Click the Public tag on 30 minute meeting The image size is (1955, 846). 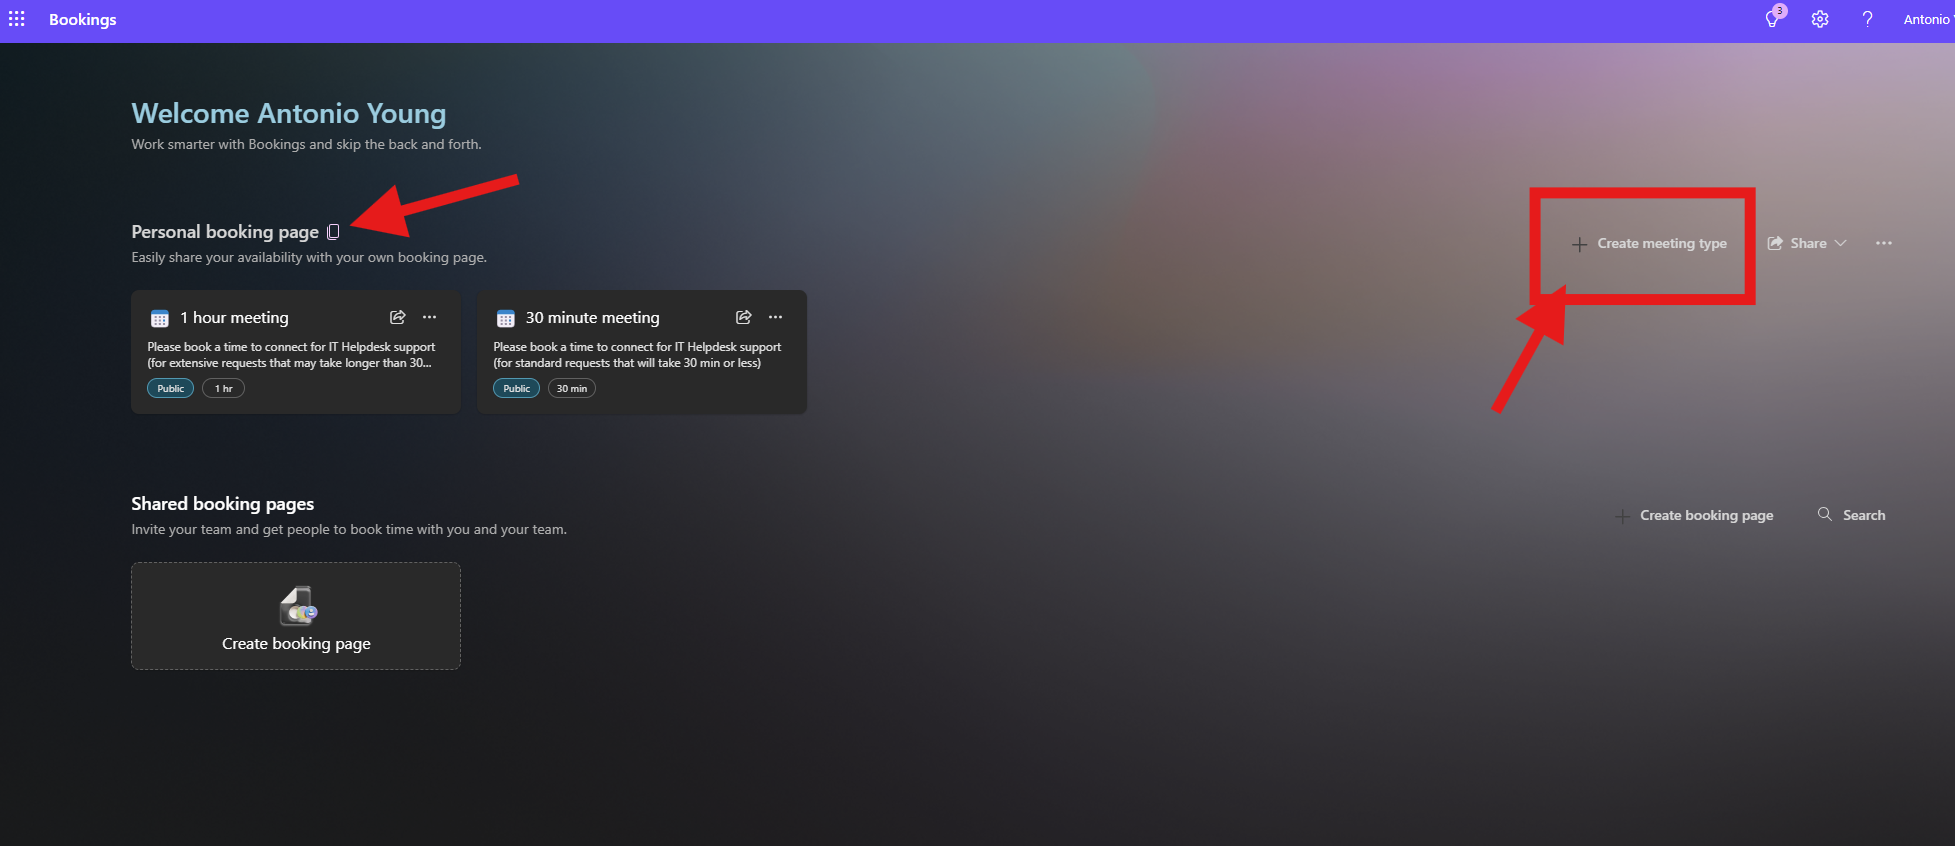coord(517,388)
